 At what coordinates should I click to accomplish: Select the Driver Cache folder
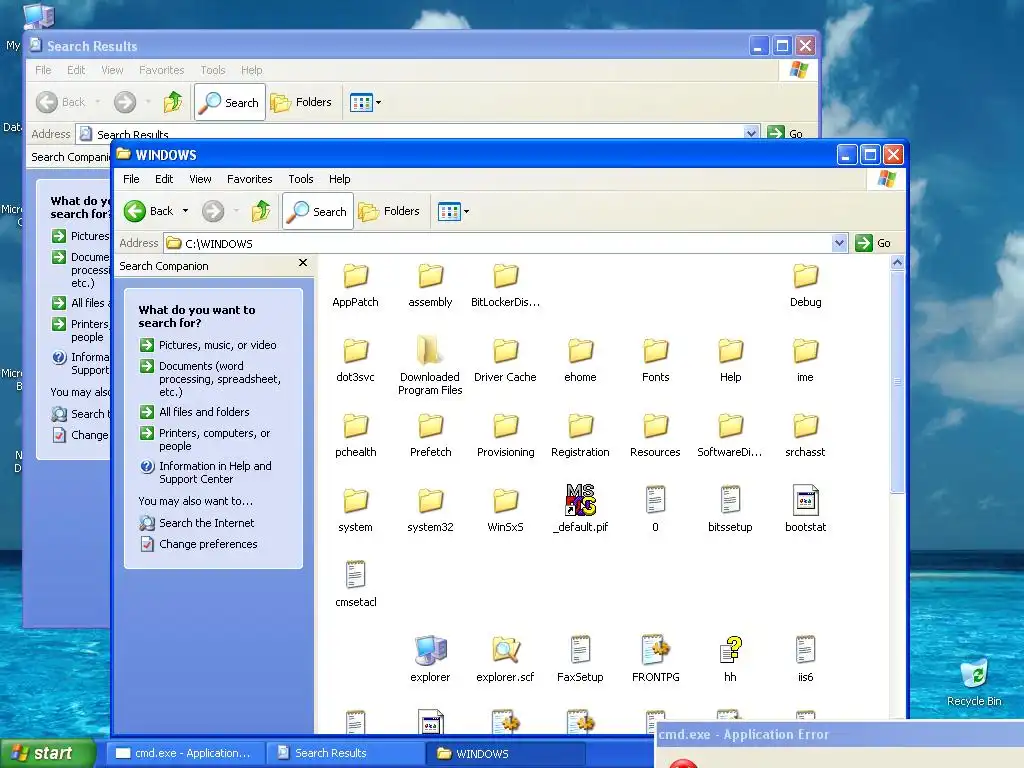(x=505, y=361)
